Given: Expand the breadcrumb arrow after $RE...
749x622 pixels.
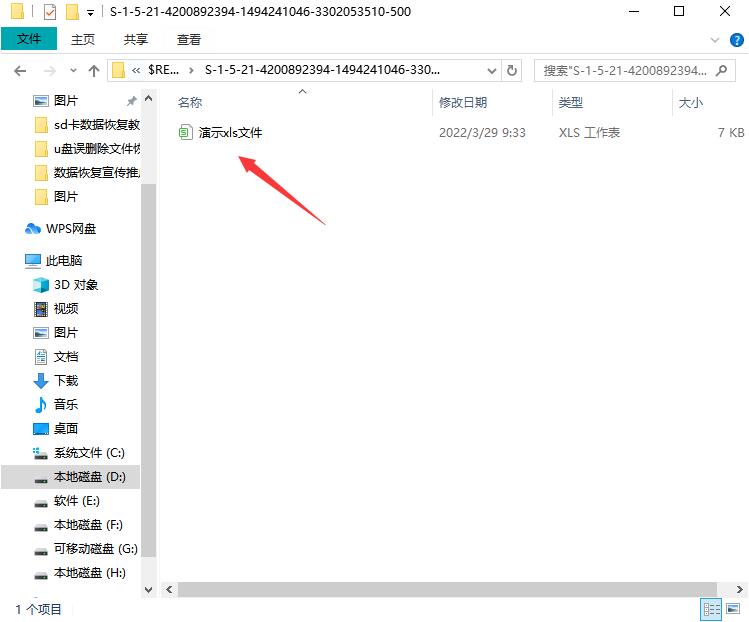Looking at the screenshot, I should point(191,70).
